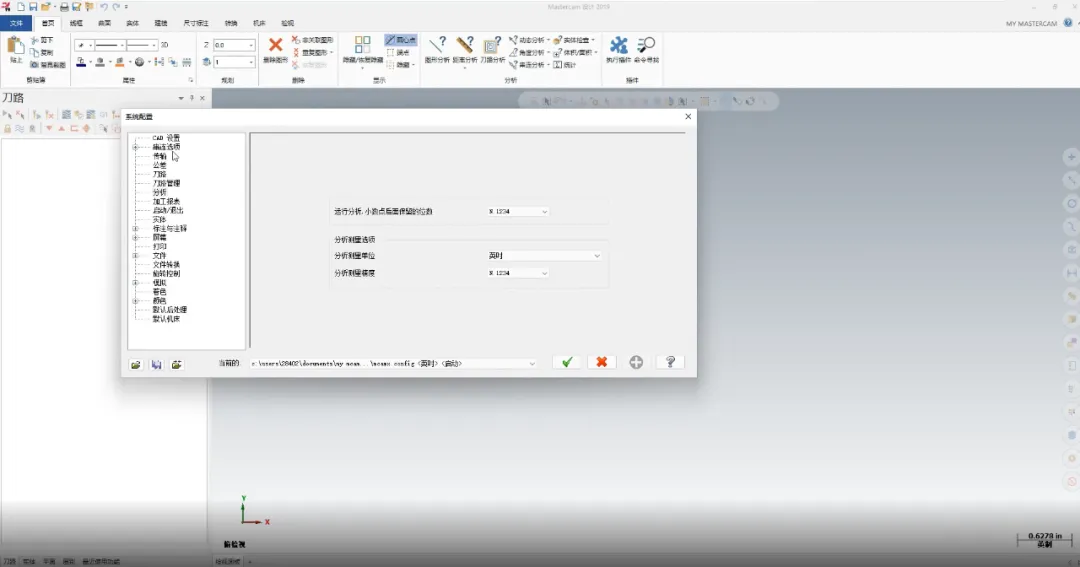Open the Z depth value dropdown
Image resolution: width=1080 pixels, height=567 pixels.
(251, 45)
